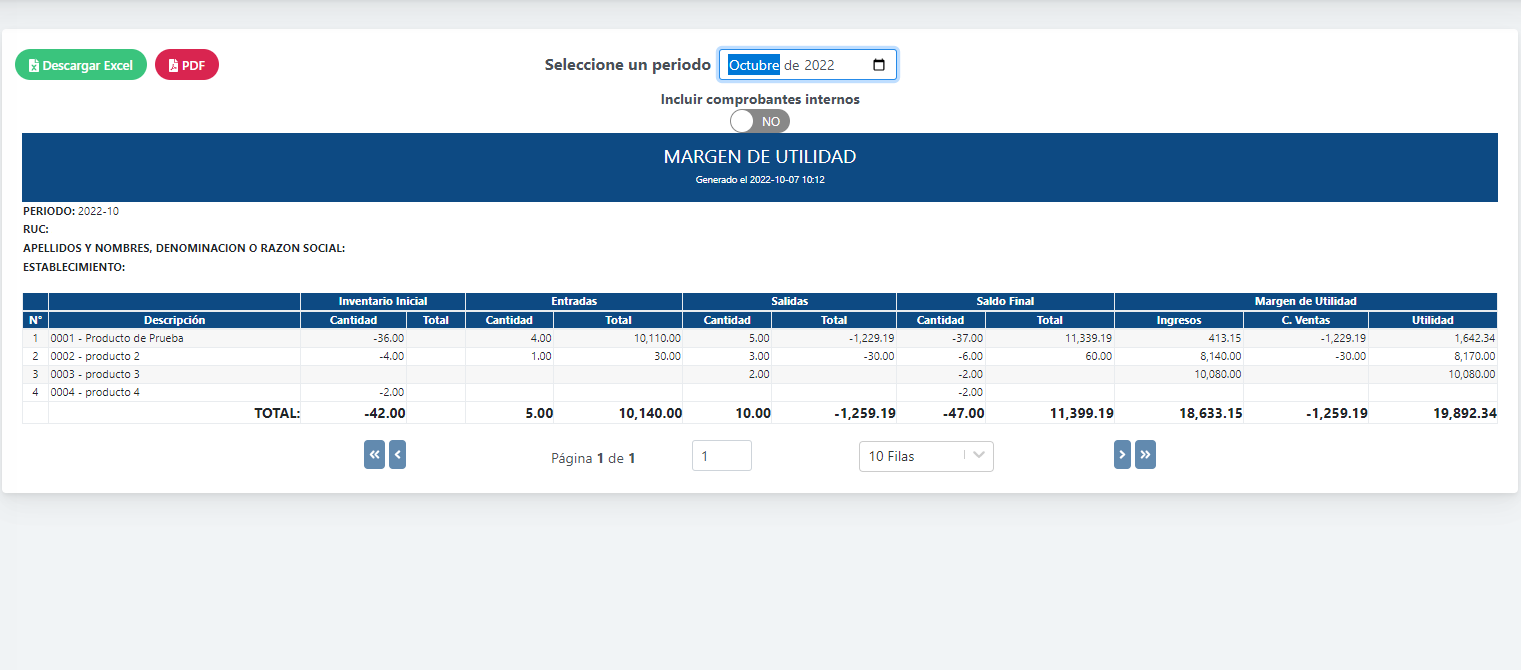Click the Utilidad column header
The image size is (1521, 670).
pos(1432,320)
